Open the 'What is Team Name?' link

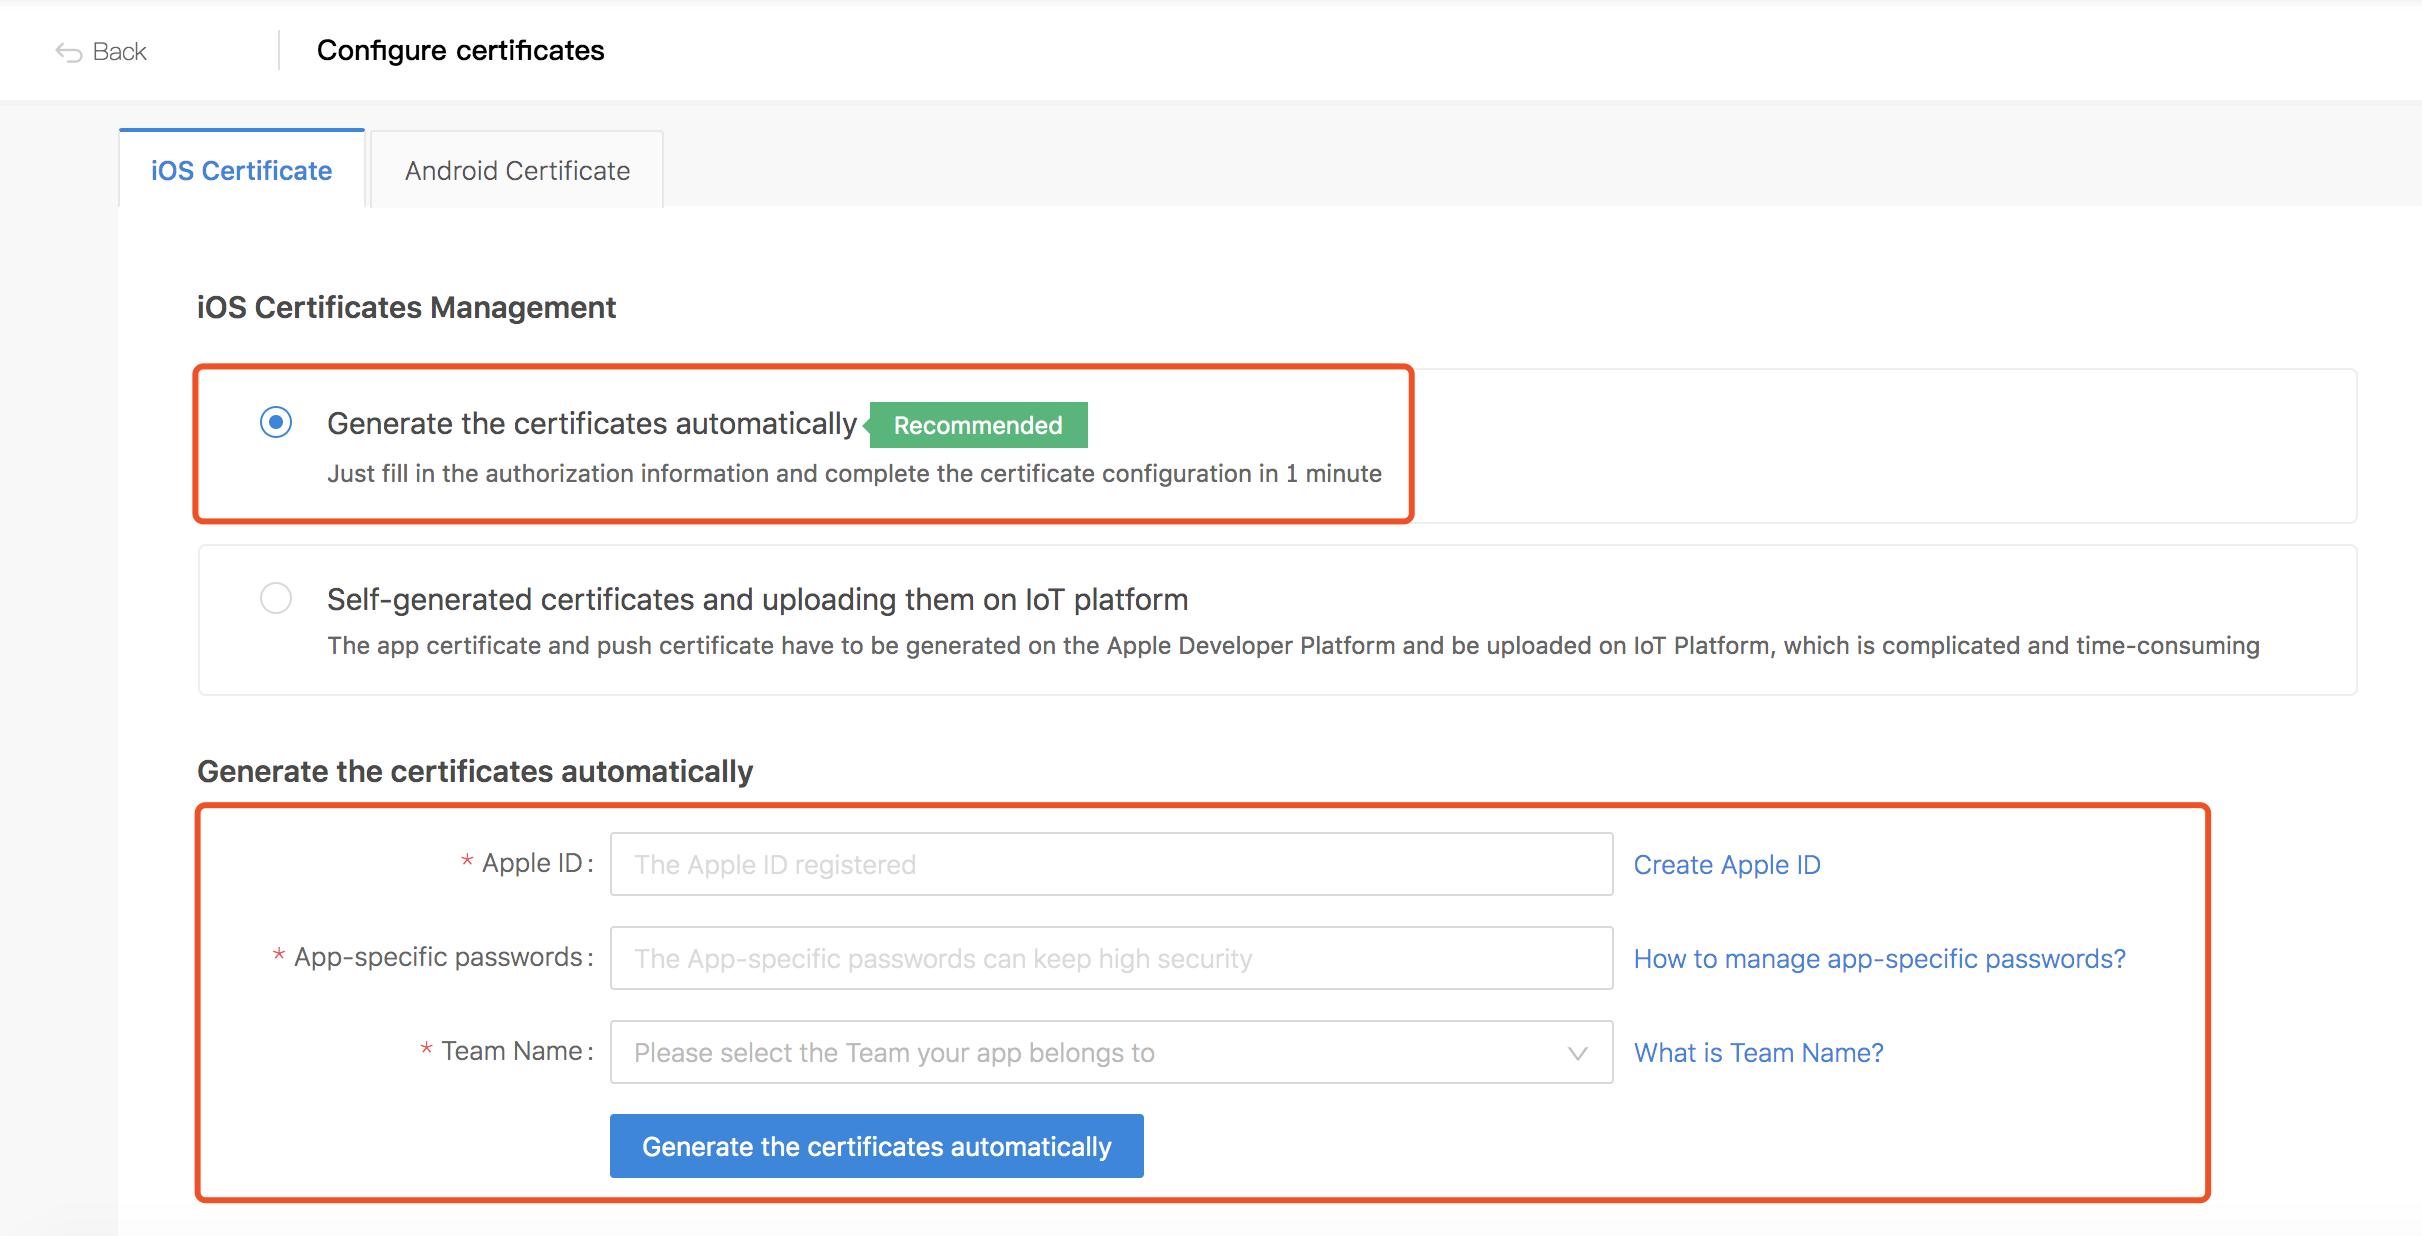[1758, 1053]
